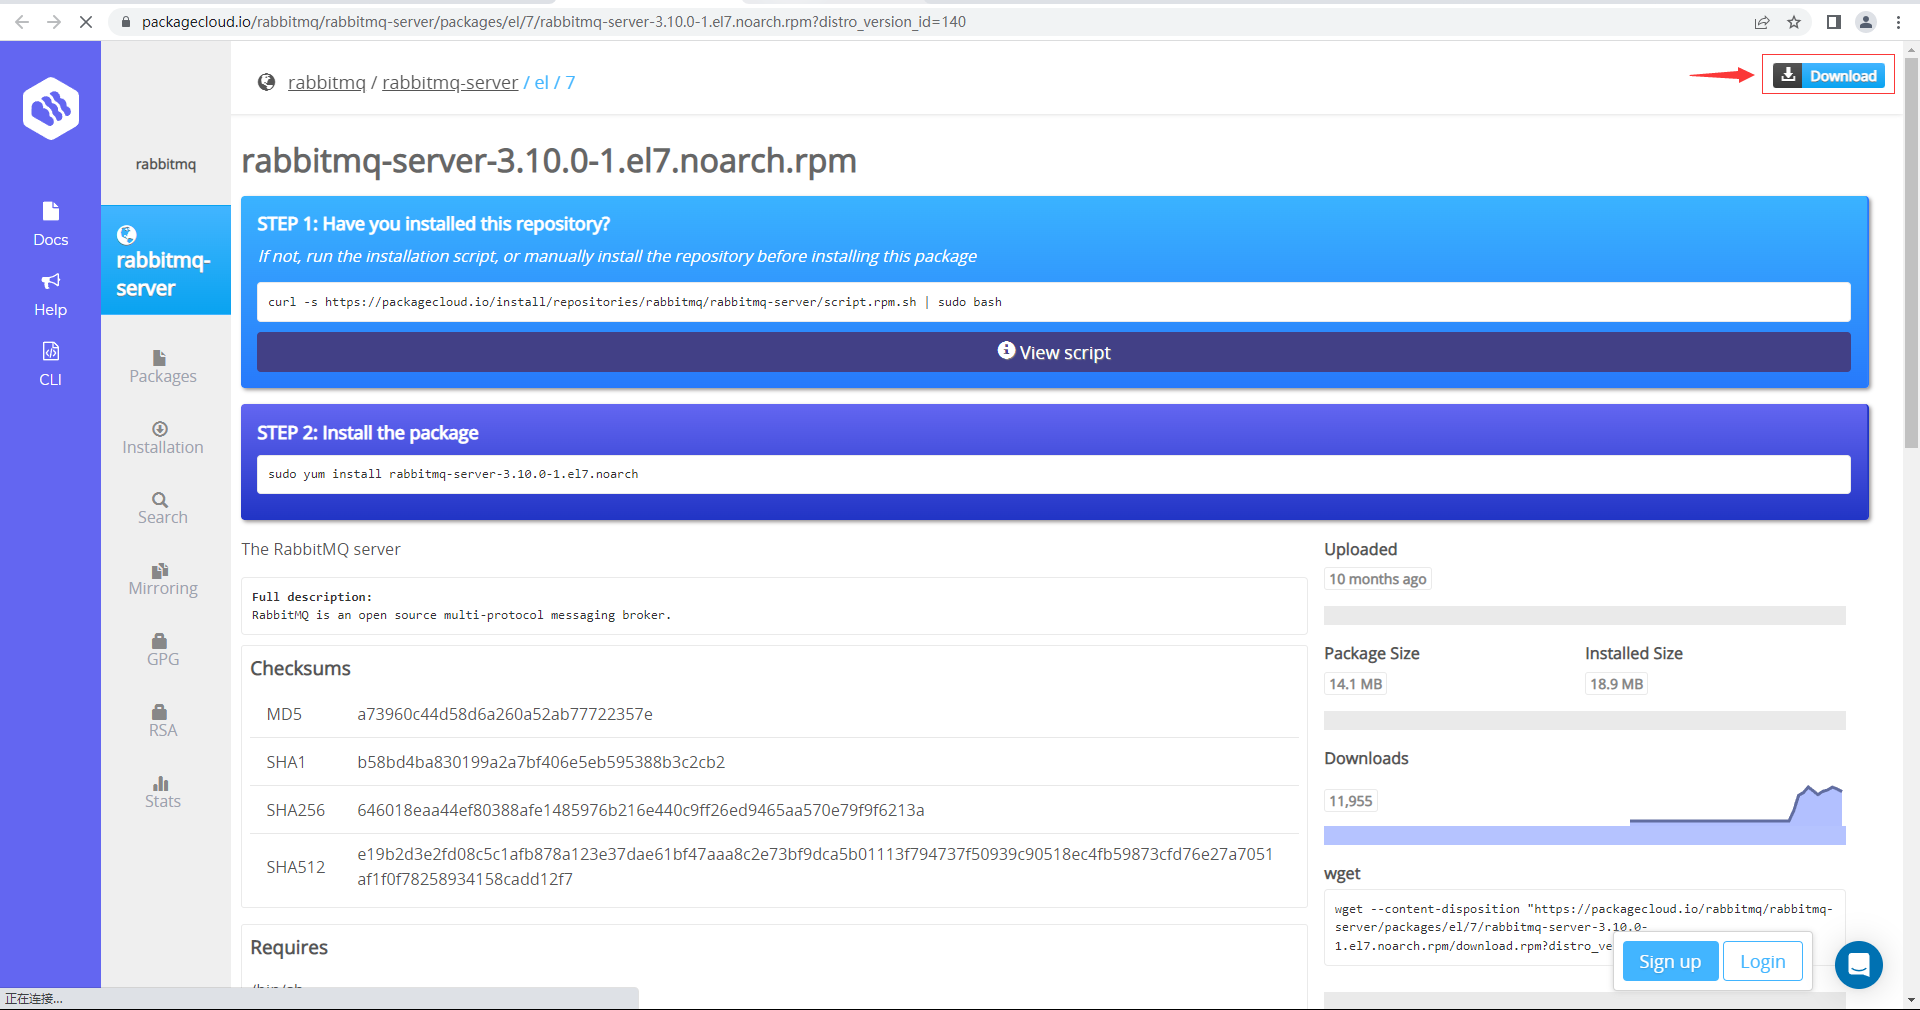Viewport: 1920px width, 1010px height.
Task: Click the 18.9 MB installed size badge
Action: tap(1616, 684)
